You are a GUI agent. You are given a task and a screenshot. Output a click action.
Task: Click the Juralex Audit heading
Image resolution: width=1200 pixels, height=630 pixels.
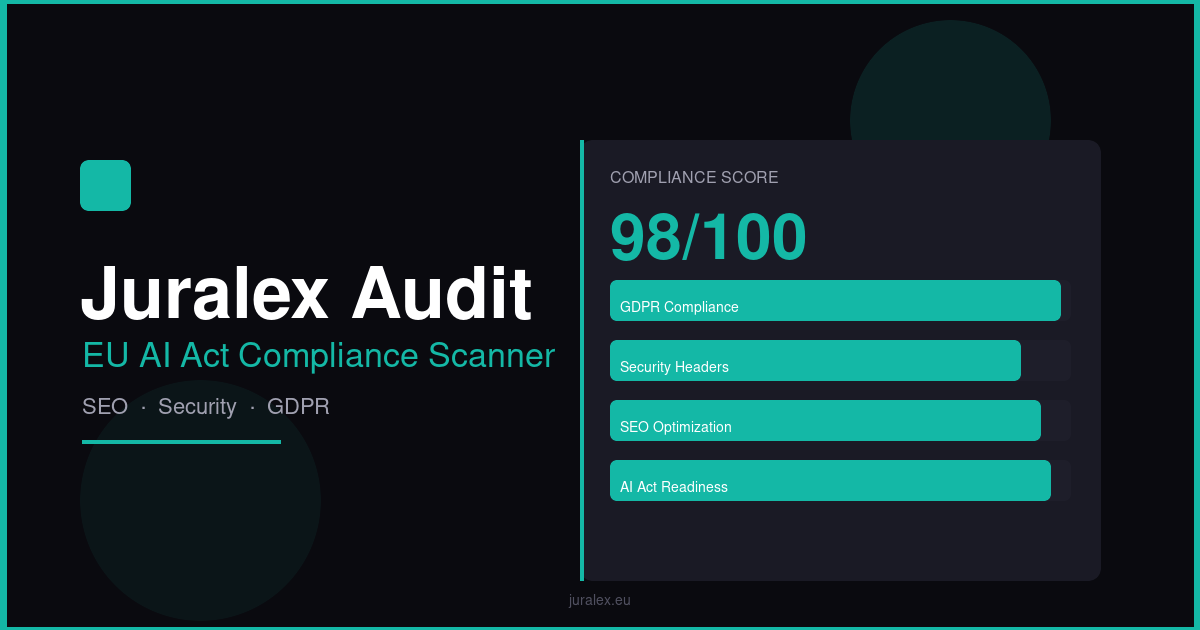(305, 293)
